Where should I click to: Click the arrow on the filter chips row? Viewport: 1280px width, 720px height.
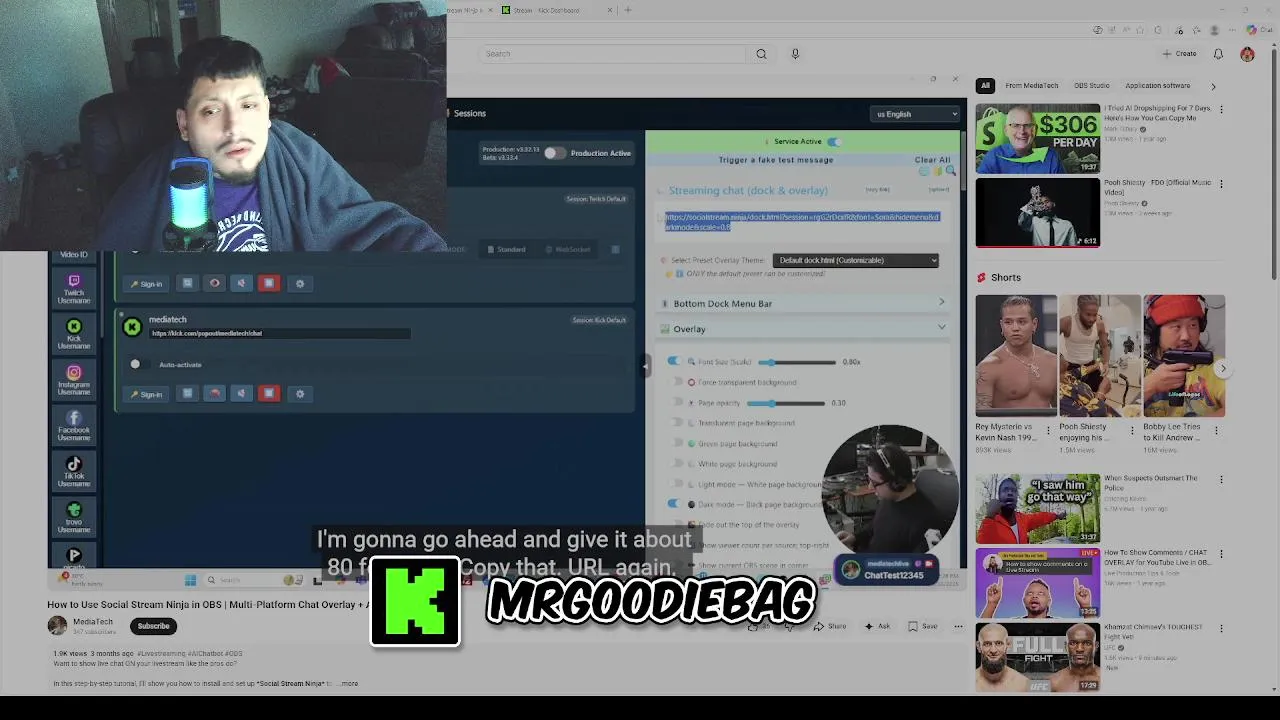[1213, 86]
